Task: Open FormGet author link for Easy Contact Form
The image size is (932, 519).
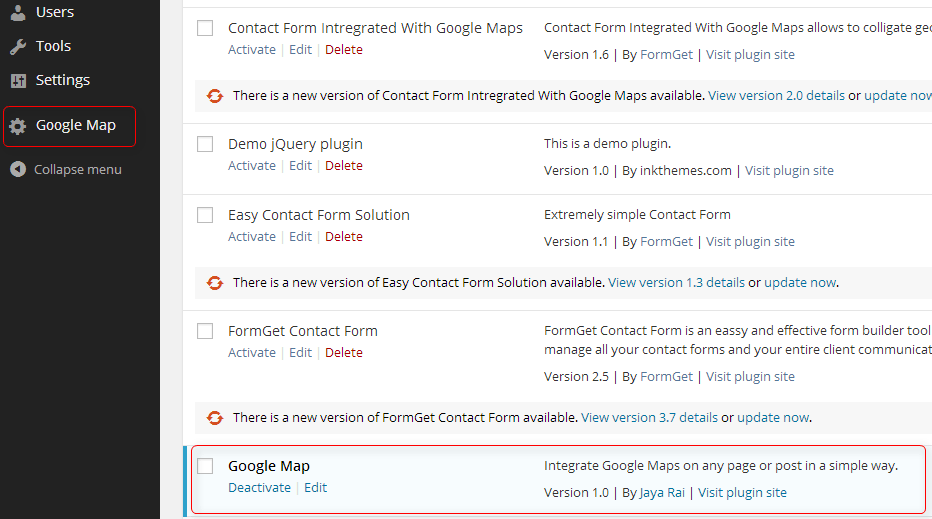Action: click(x=666, y=242)
